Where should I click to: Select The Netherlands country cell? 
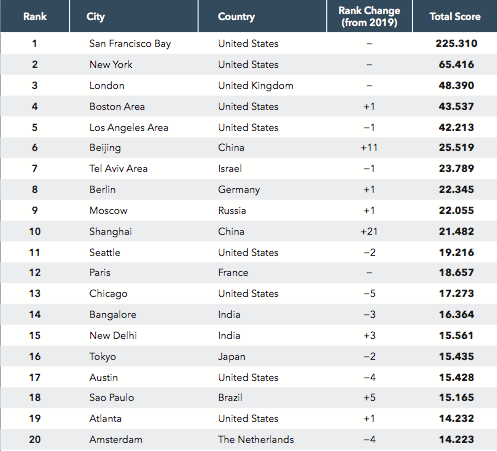click(256, 439)
